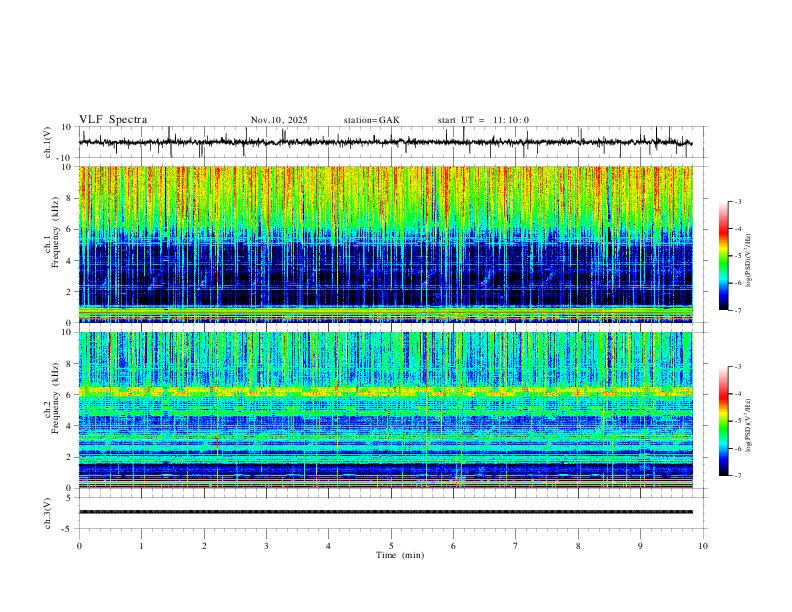The image size is (792, 612).
Task: Click the ch.2 spectrogram color scale bar
Action: click(723, 421)
